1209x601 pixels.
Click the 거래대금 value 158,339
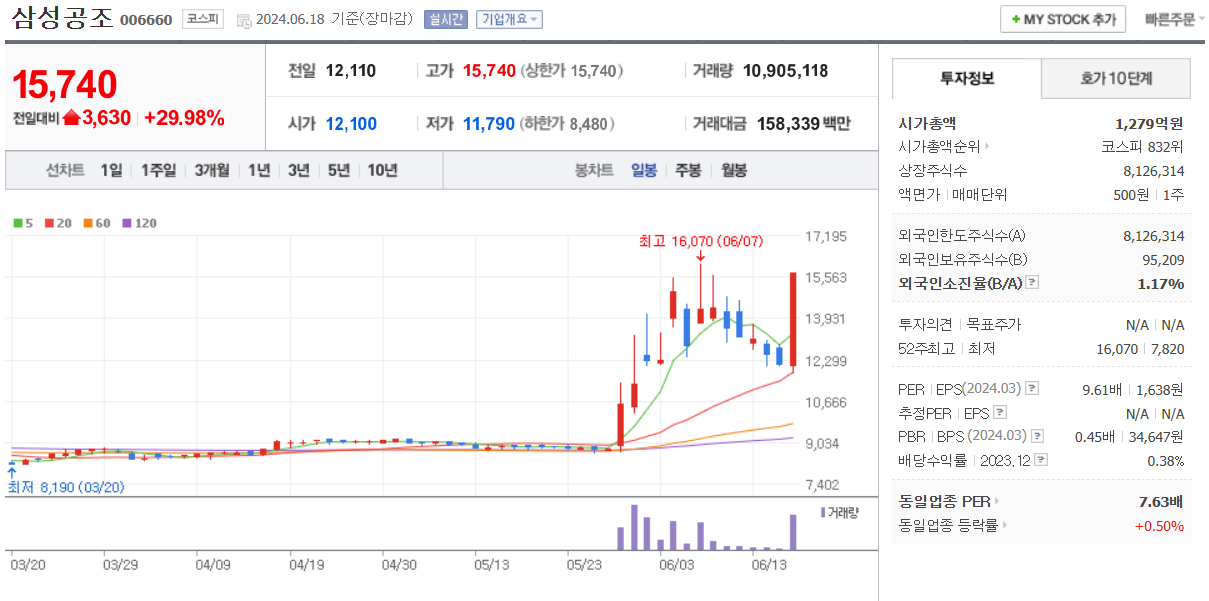pyautogui.click(x=788, y=124)
